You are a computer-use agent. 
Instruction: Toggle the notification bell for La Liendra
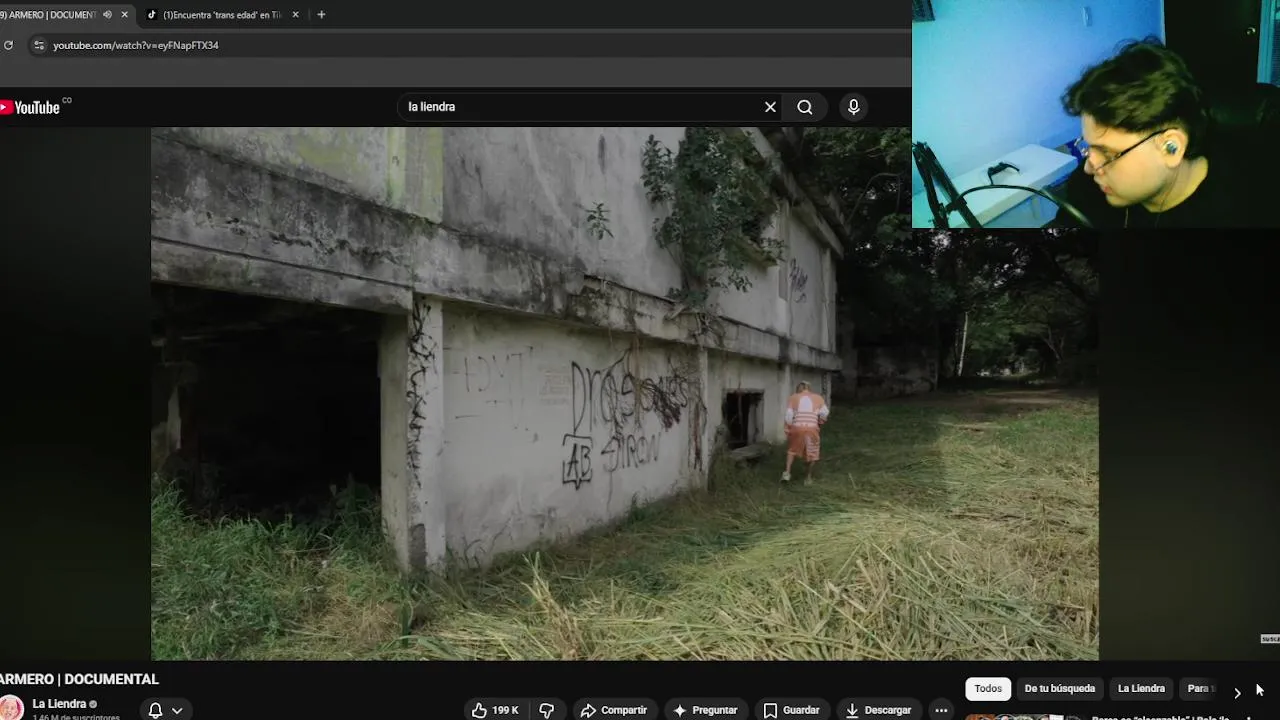tap(155, 710)
